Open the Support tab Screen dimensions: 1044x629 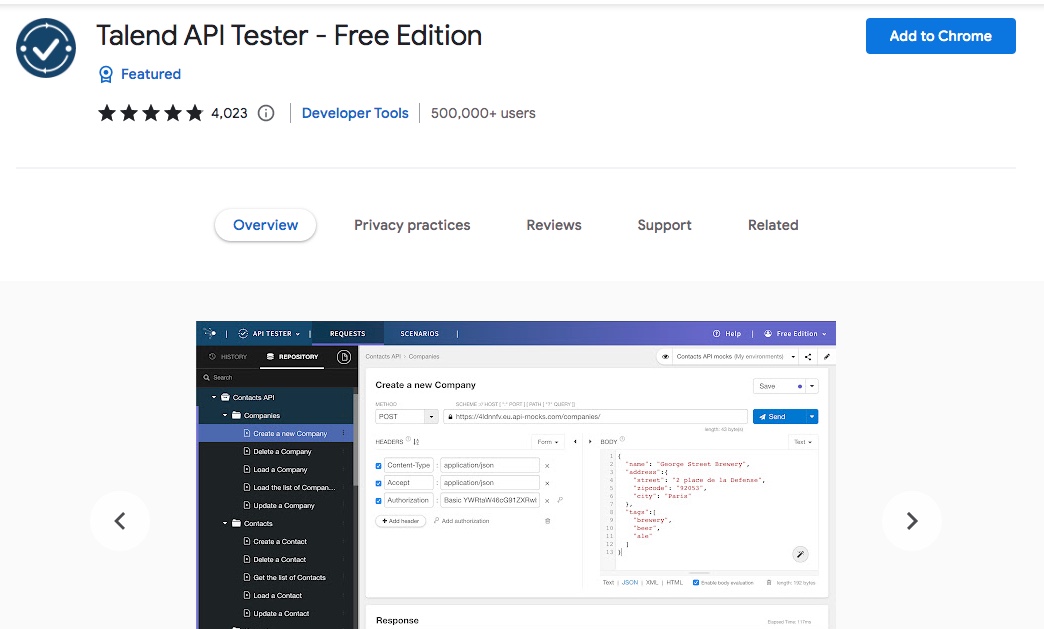click(664, 225)
